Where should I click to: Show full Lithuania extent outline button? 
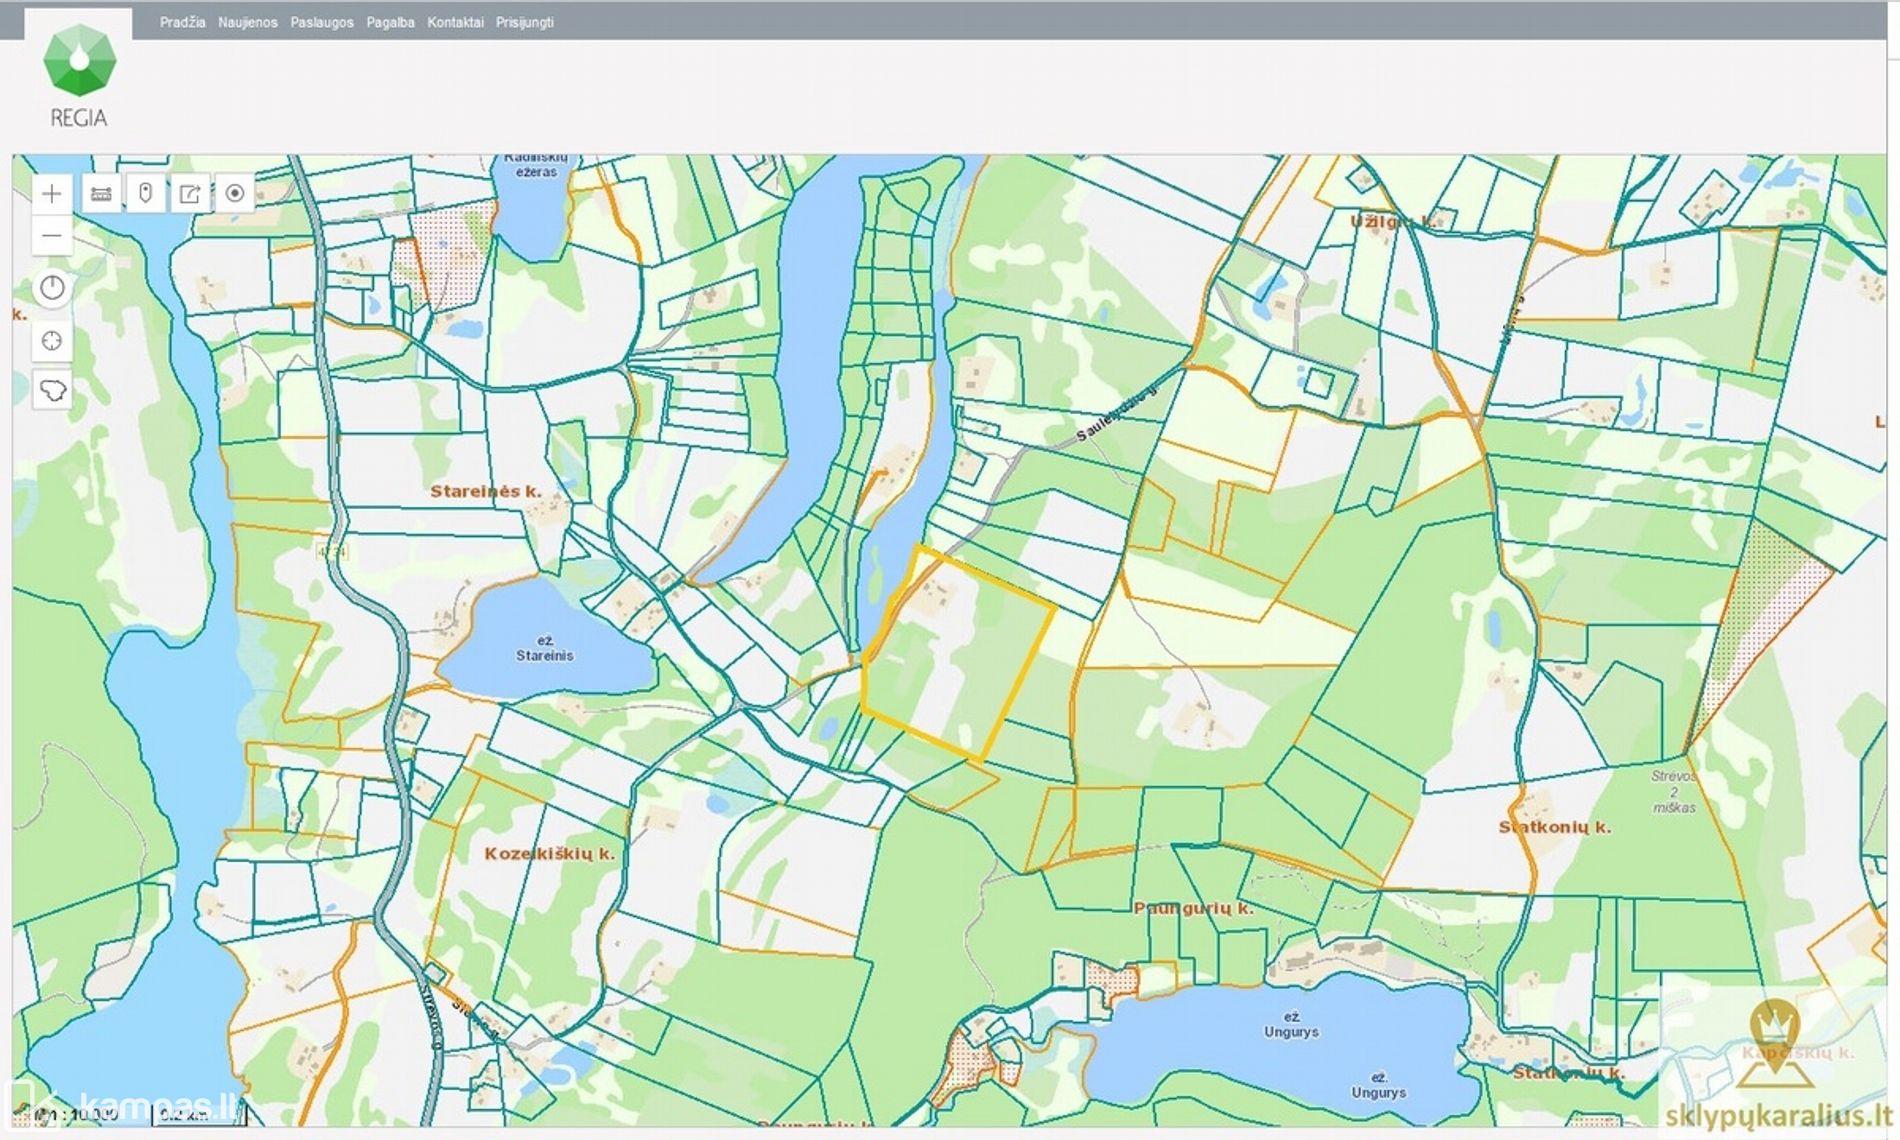(52, 390)
